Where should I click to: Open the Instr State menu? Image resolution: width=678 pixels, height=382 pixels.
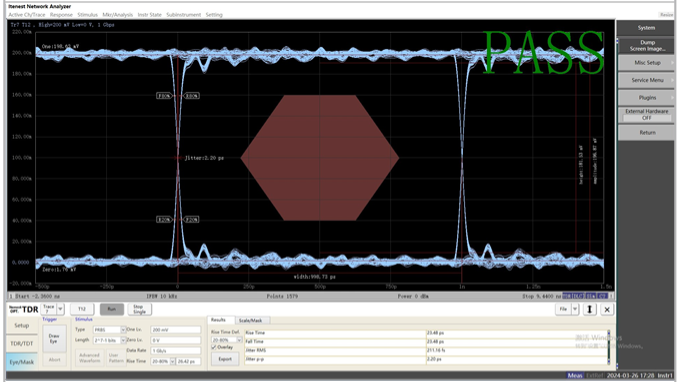150,15
